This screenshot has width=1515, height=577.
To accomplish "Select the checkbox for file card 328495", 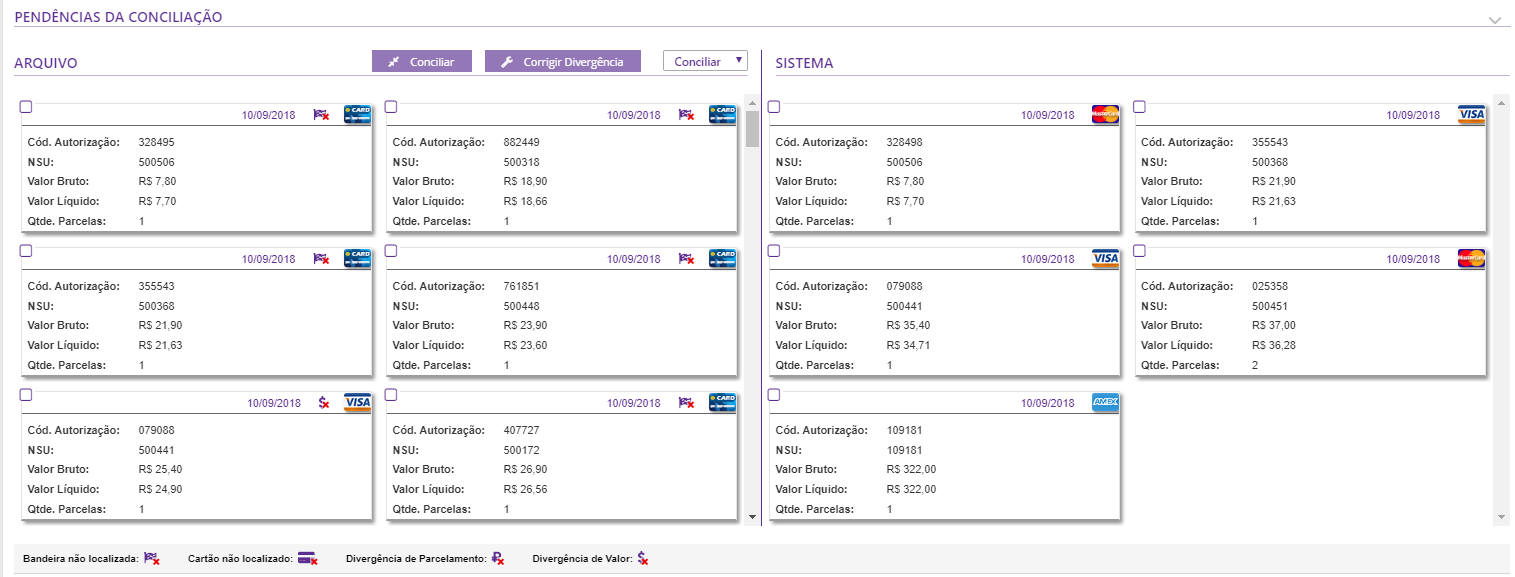I will [x=26, y=107].
